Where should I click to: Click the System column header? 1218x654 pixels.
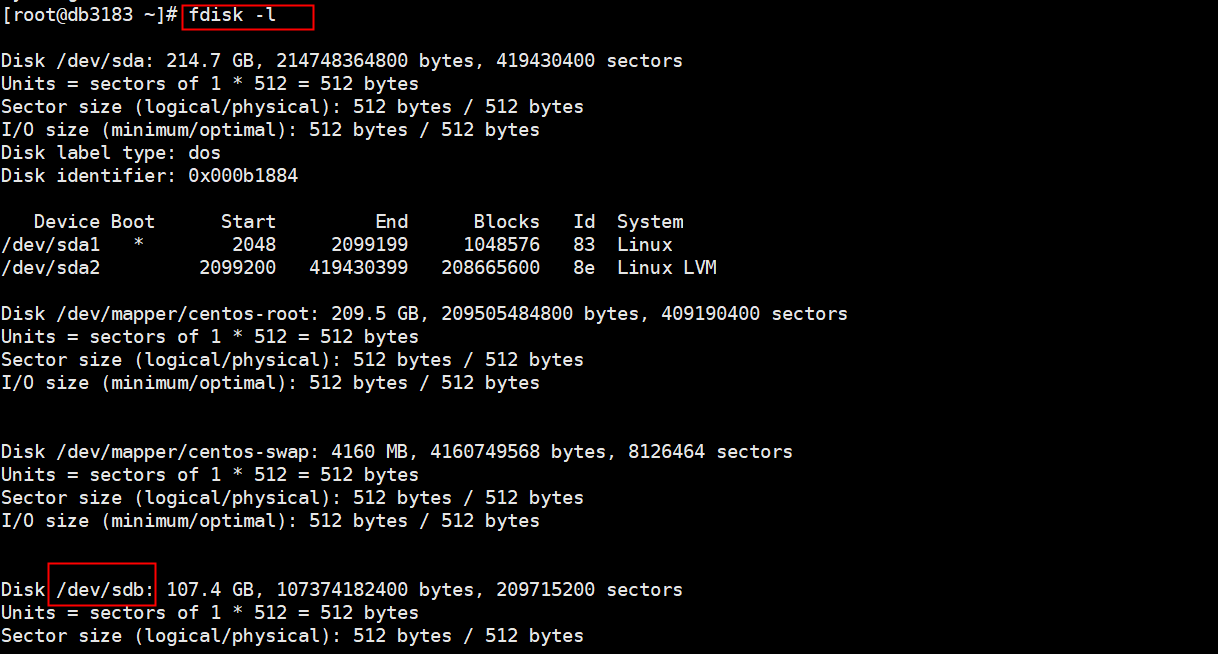[650, 222]
